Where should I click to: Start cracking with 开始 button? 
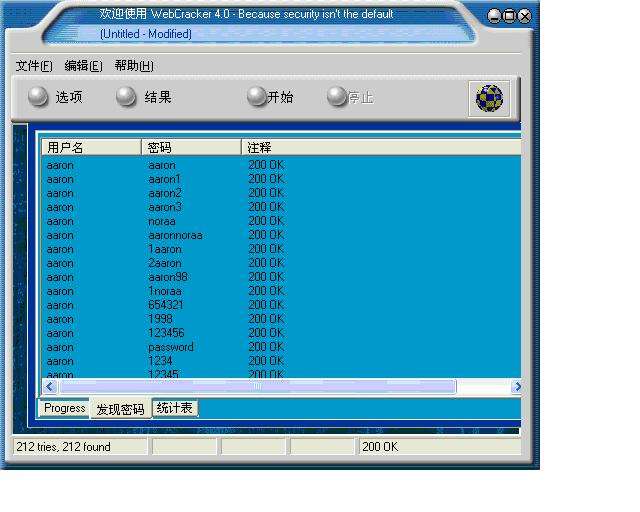click(270, 97)
